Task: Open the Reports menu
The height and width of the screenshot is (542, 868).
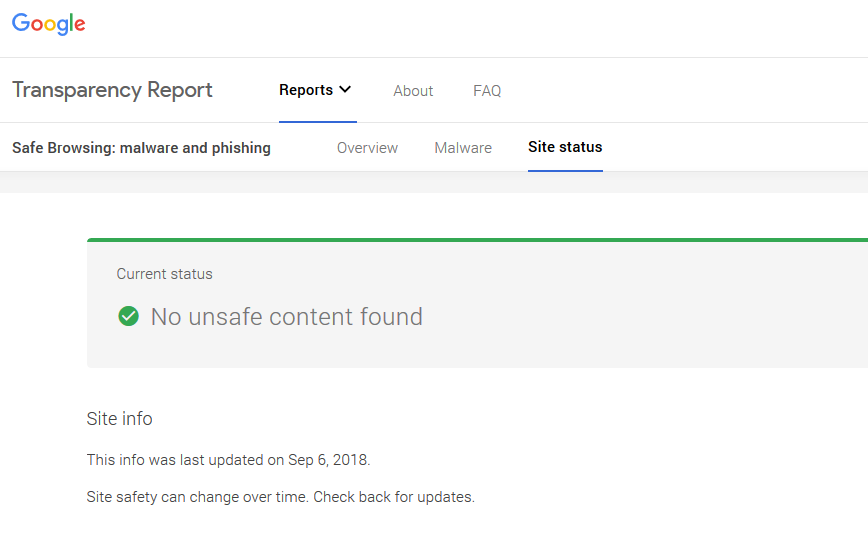Action: coord(306,90)
